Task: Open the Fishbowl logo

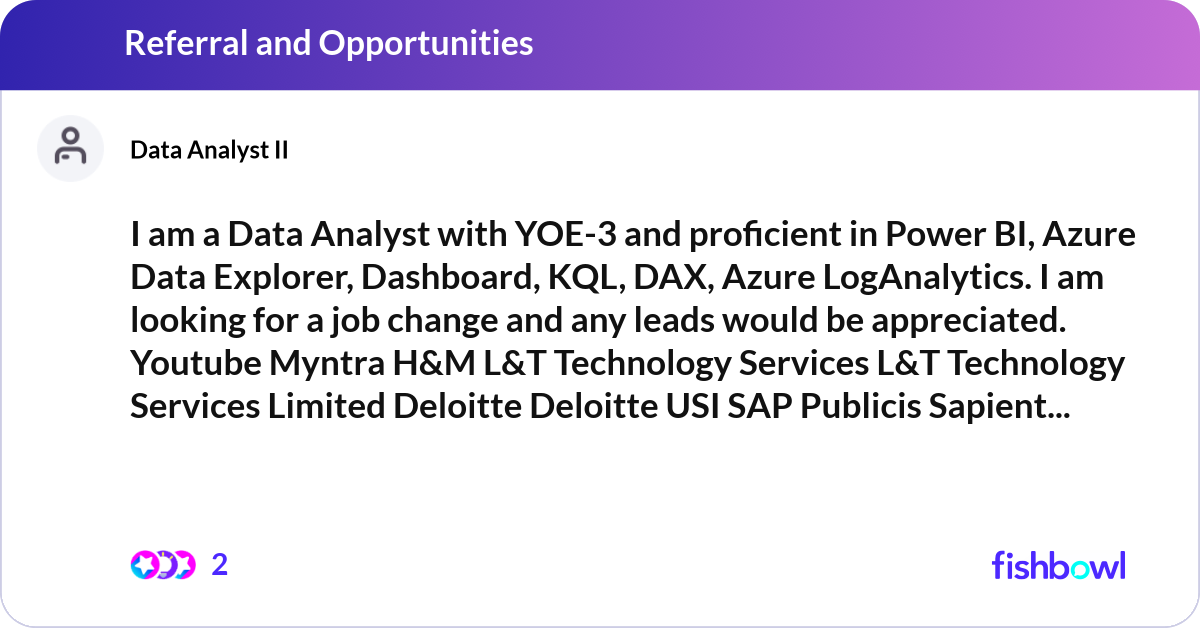Action: tap(1058, 565)
